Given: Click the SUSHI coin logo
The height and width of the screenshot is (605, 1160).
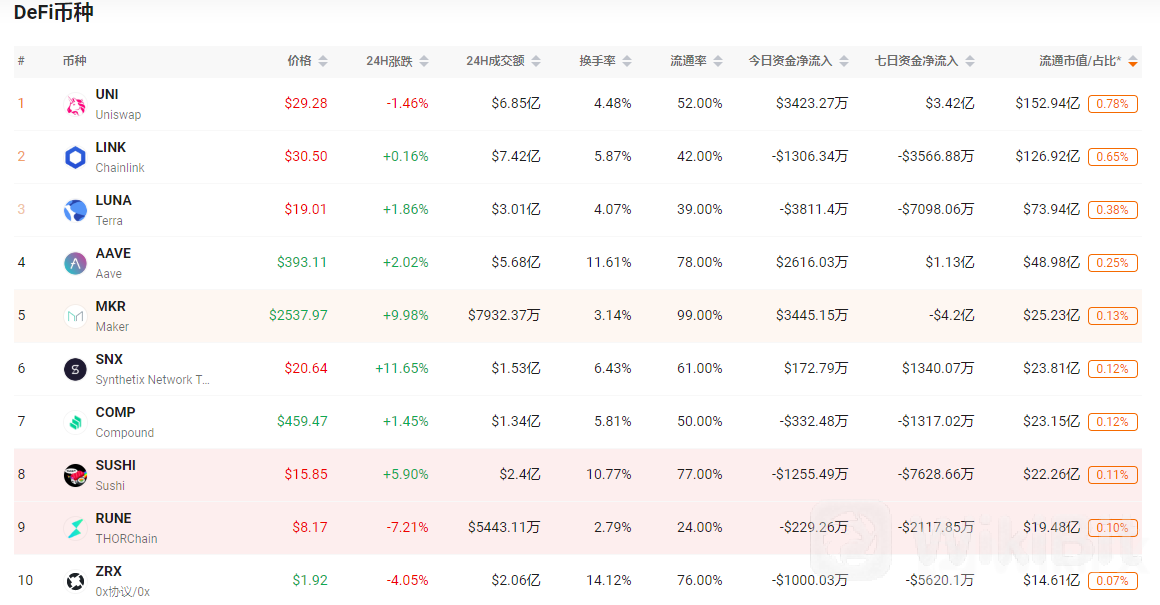Looking at the screenshot, I should [x=75, y=476].
